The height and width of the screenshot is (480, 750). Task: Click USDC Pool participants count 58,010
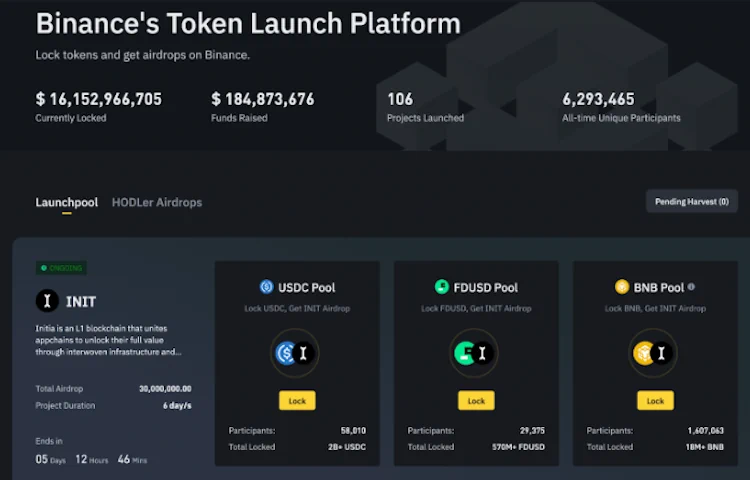click(x=353, y=431)
